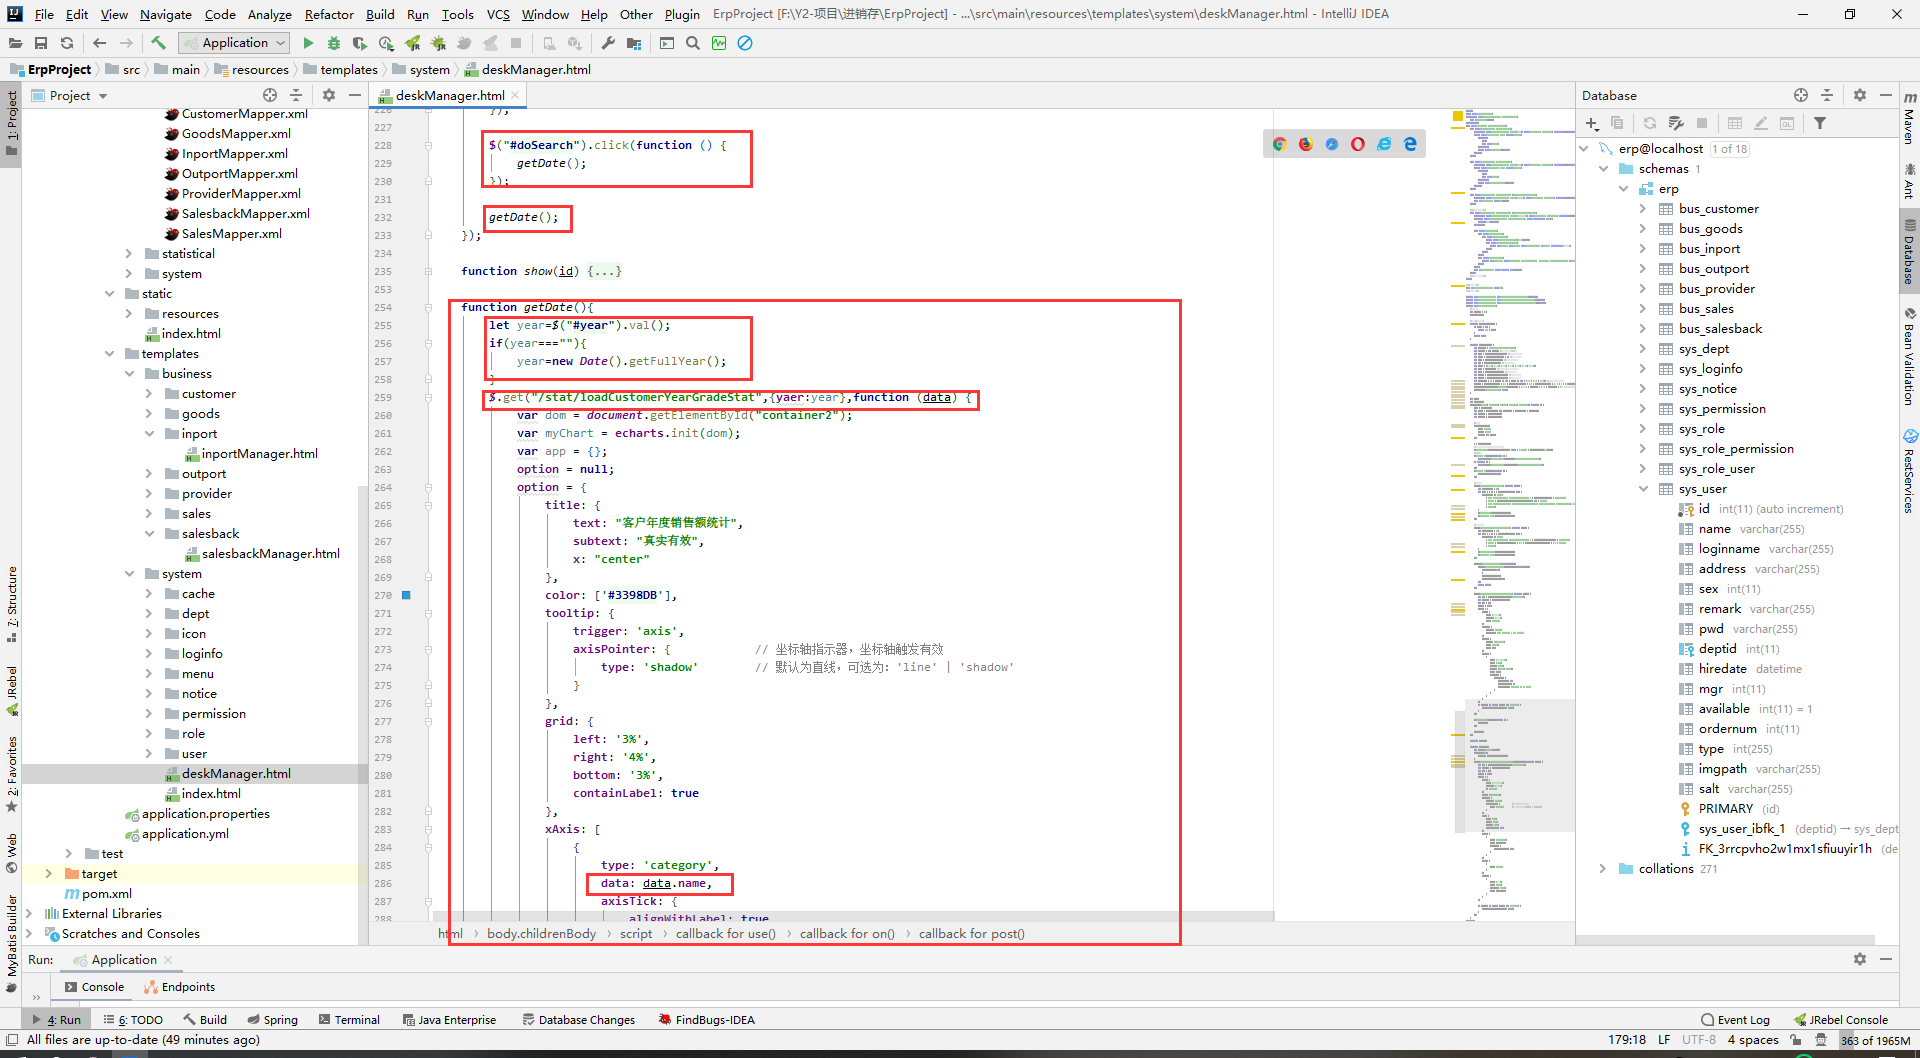Open page in Firefox from editor popup
Screen dimensions: 1920x1058
1305,144
